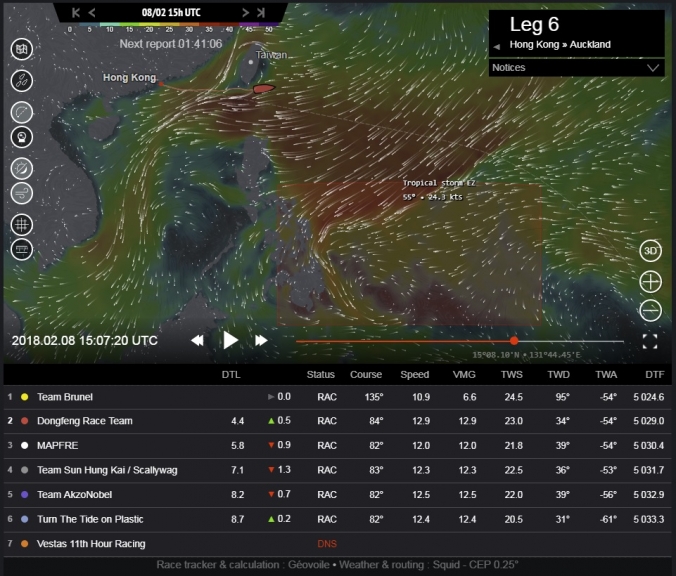Select Team Brunel in the leaderboard
The image size is (676, 576).
(338, 397)
